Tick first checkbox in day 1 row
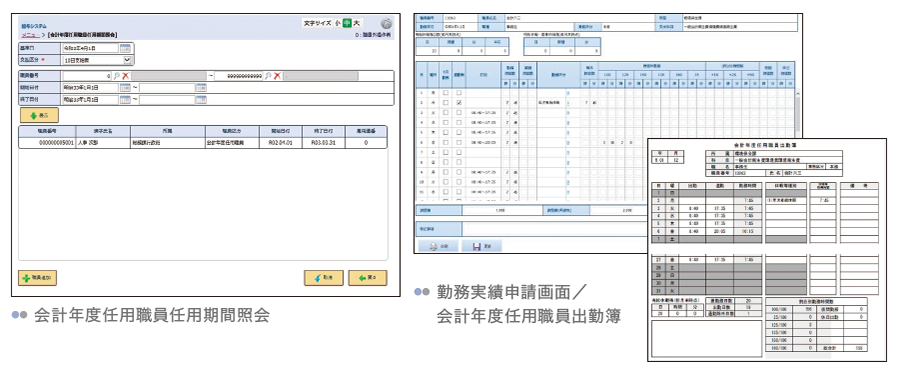Viewport: 900px width, 378px height. [x=445, y=92]
